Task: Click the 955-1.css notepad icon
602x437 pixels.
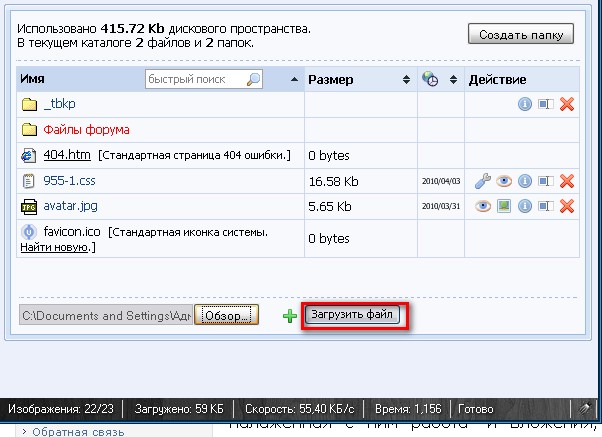Action: (x=28, y=181)
